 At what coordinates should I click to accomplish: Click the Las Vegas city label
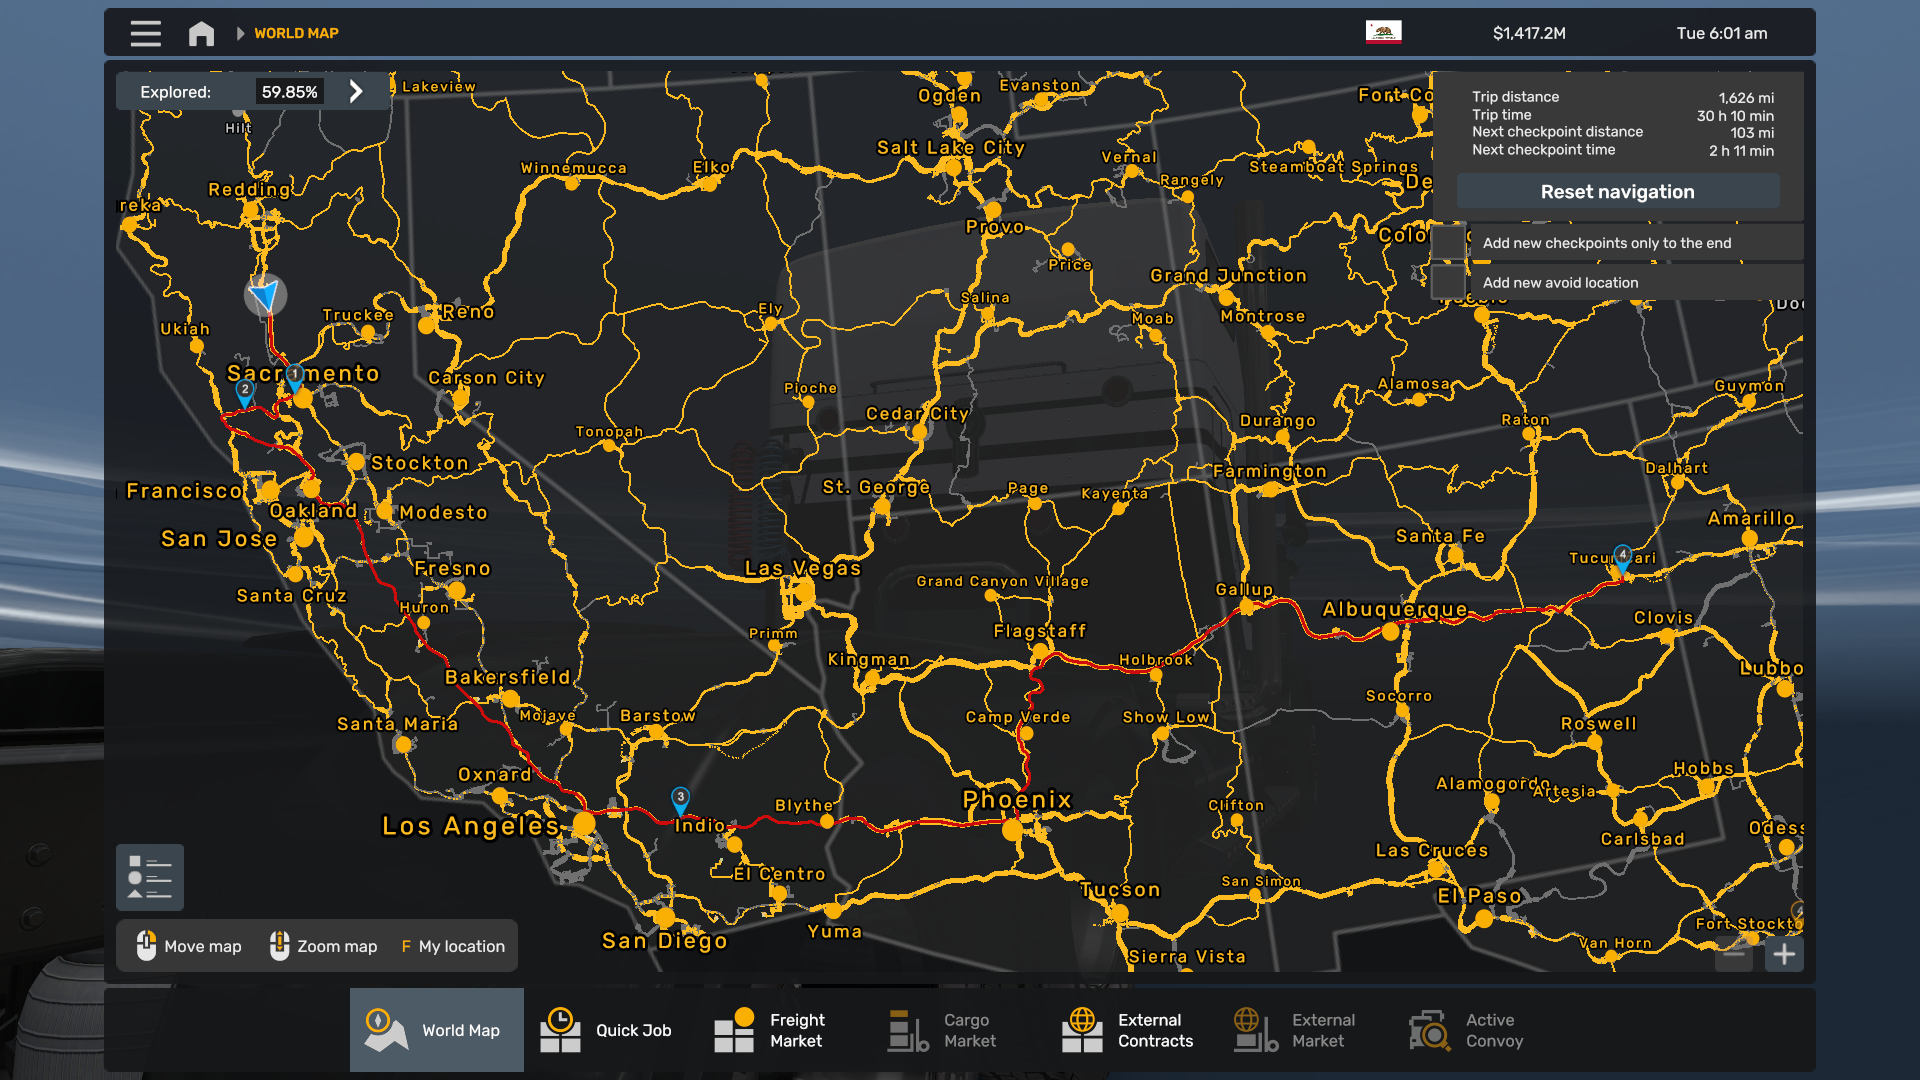[802, 568]
